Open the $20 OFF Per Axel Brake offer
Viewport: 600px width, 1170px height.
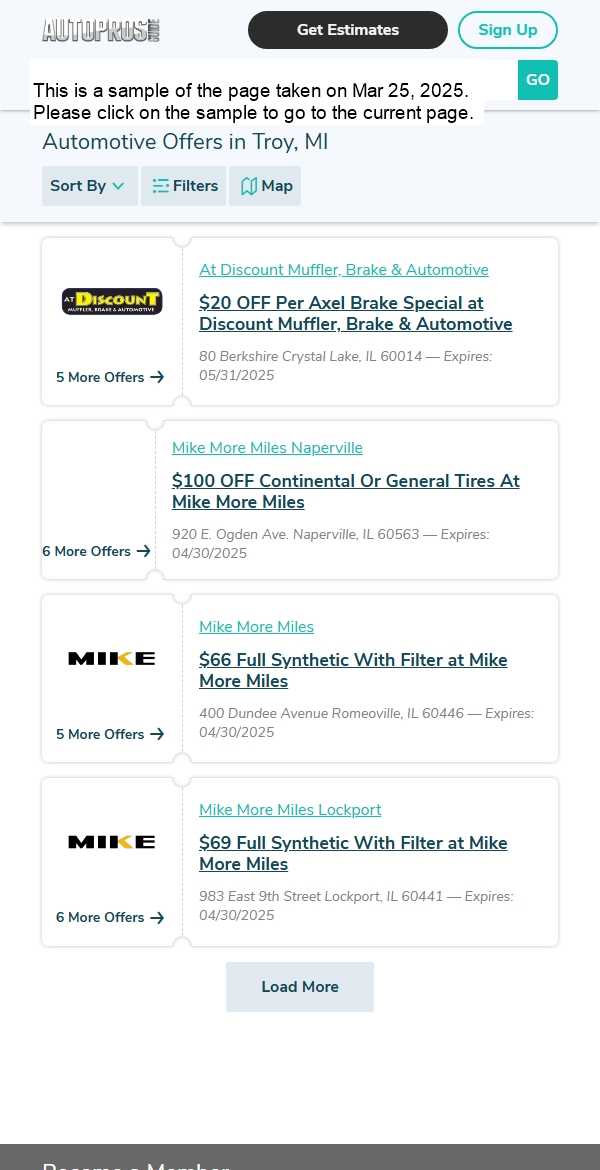tap(355, 313)
